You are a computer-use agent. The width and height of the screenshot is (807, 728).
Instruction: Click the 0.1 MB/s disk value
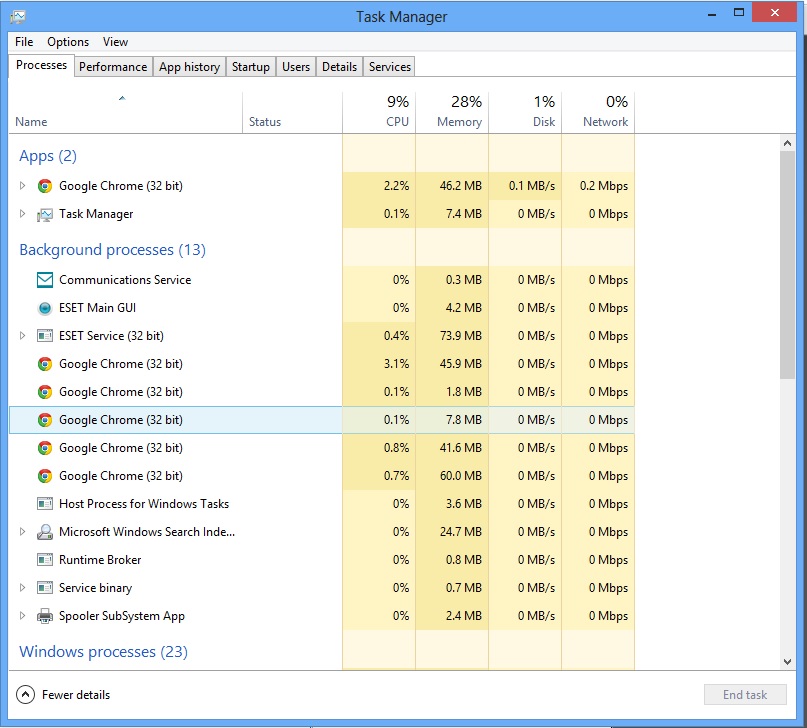coord(532,186)
